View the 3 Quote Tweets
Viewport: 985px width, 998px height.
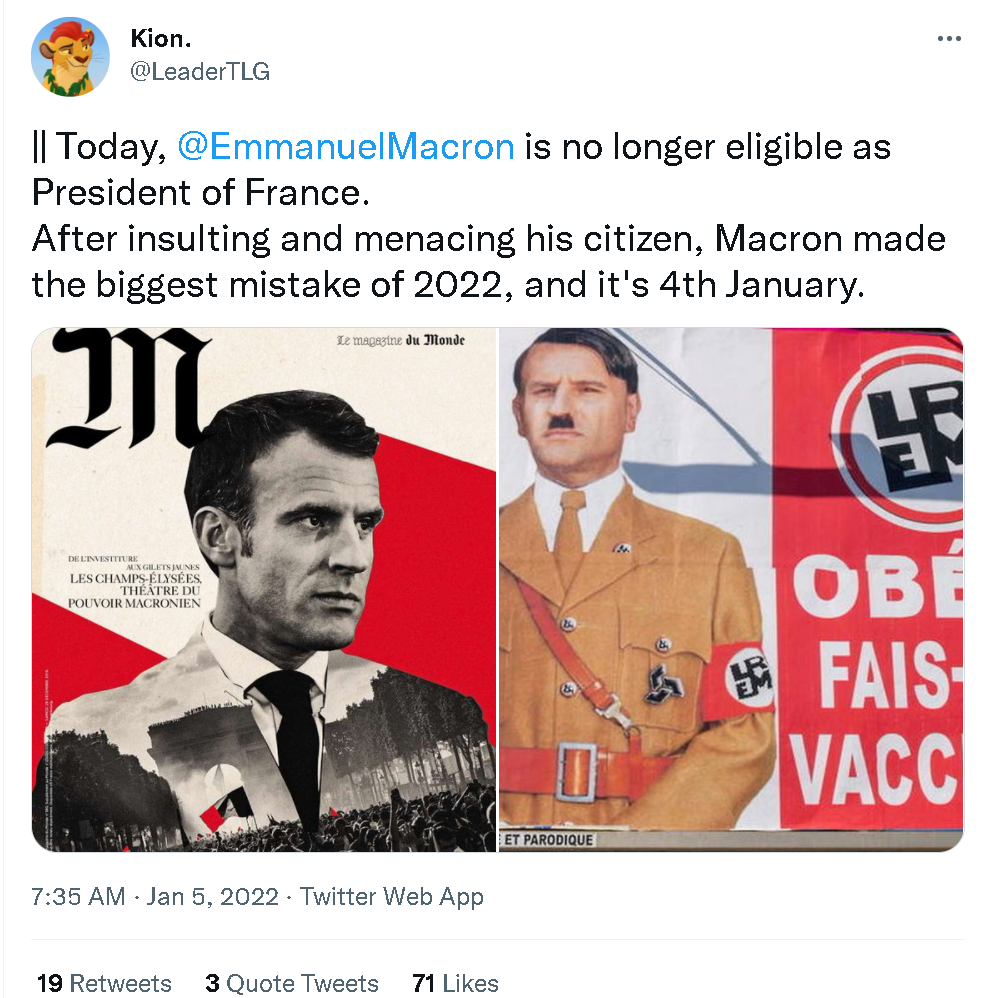click(292, 983)
